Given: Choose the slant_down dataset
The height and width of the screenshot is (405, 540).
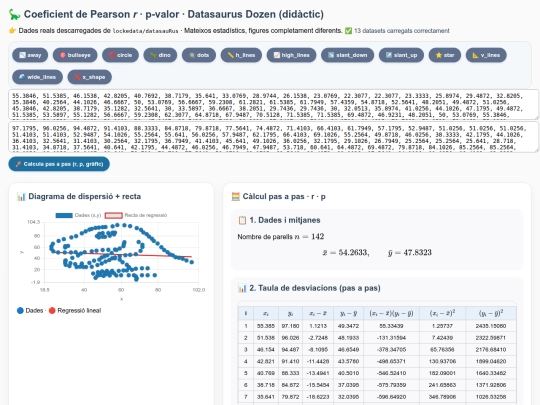Looking at the screenshot, I should point(347,55).
